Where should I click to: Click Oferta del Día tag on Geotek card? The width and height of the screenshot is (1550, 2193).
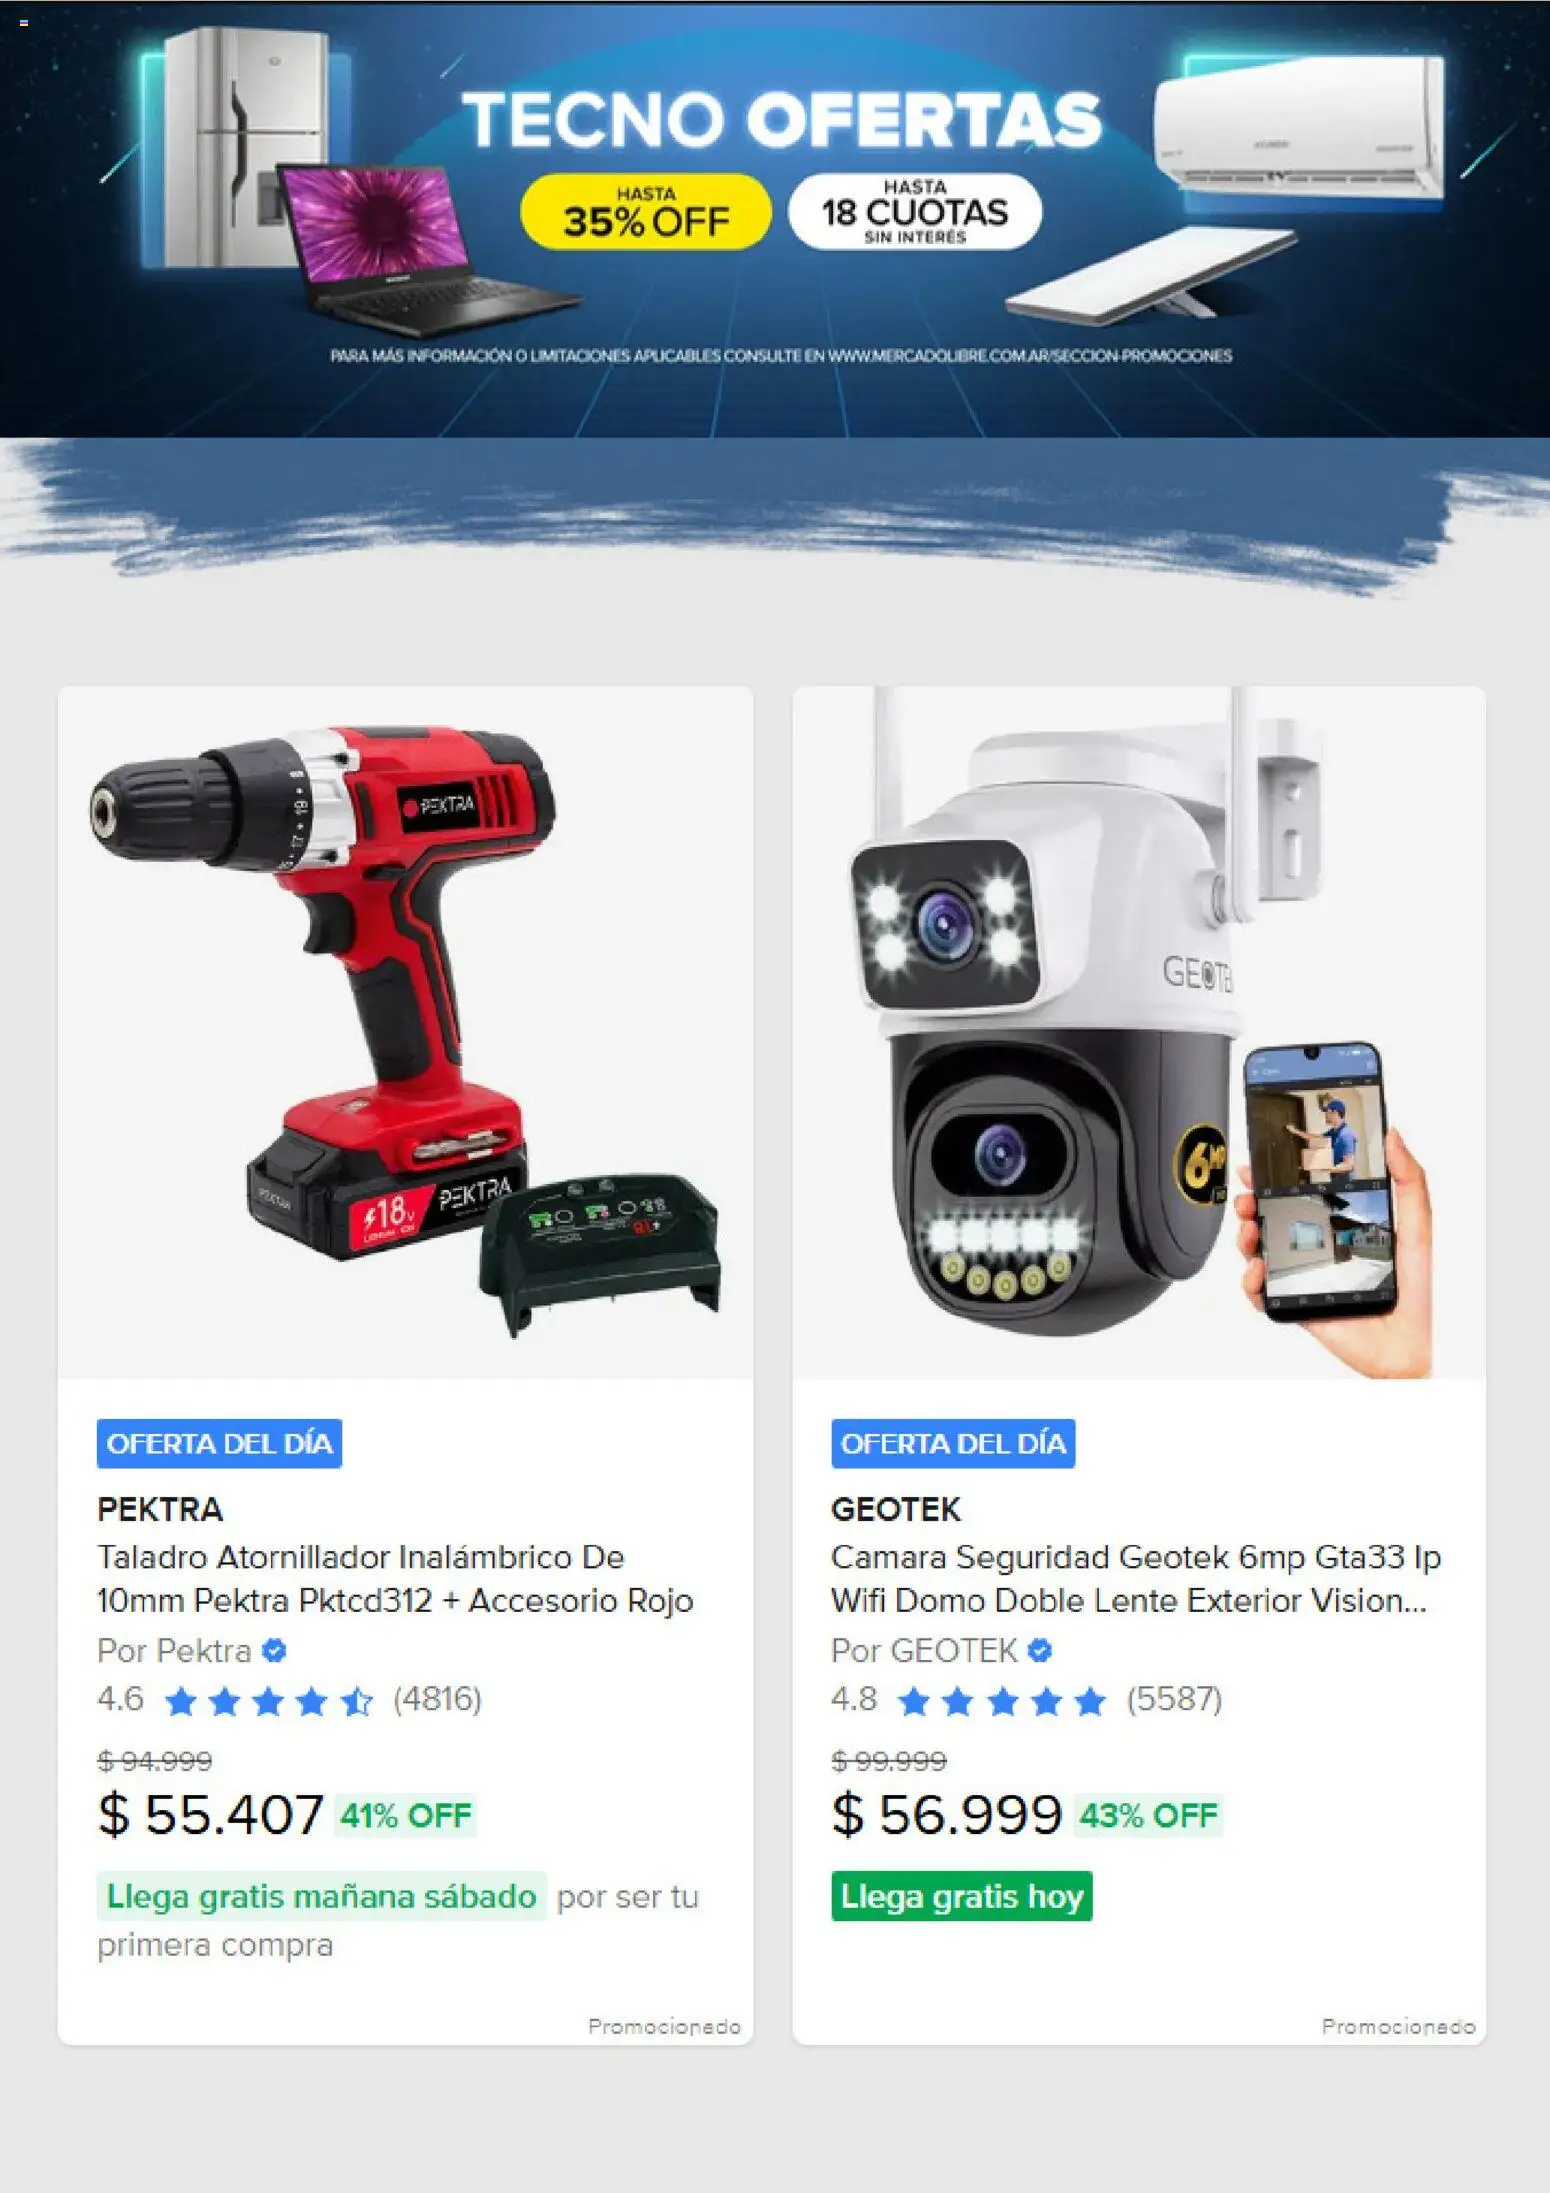(953, 1443)
